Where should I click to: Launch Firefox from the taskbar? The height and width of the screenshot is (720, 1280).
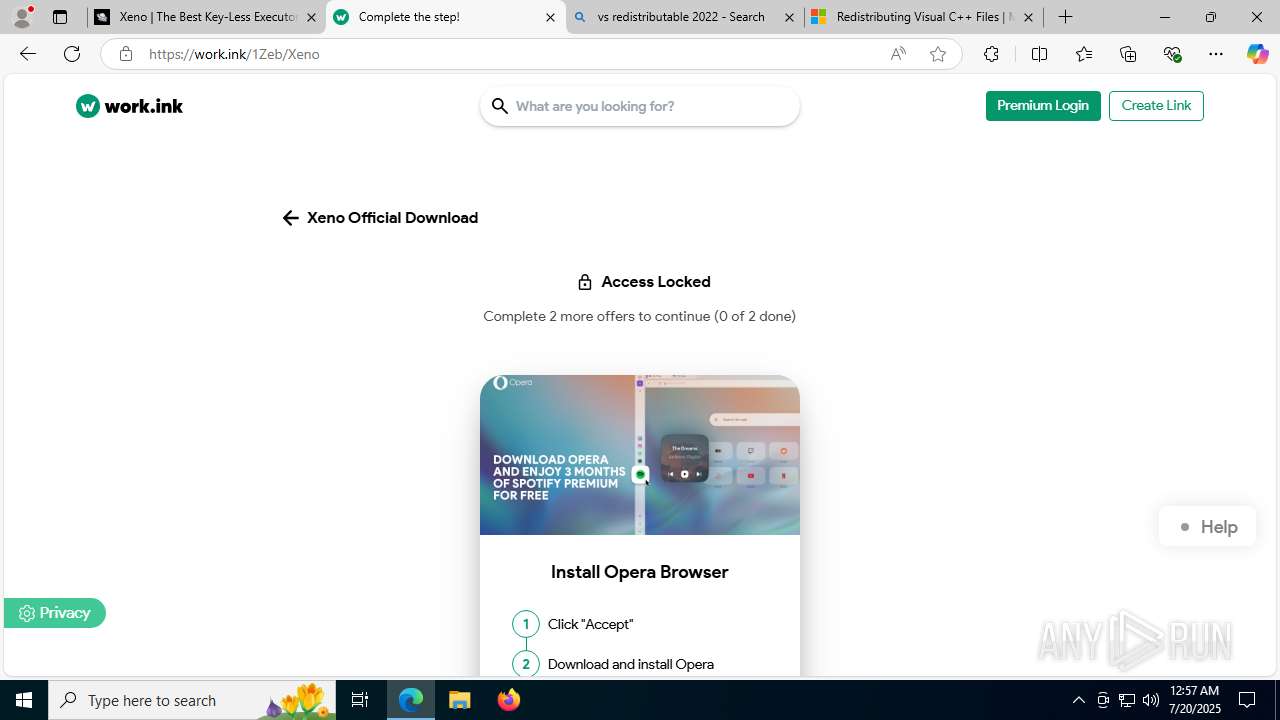pos(509,700)
